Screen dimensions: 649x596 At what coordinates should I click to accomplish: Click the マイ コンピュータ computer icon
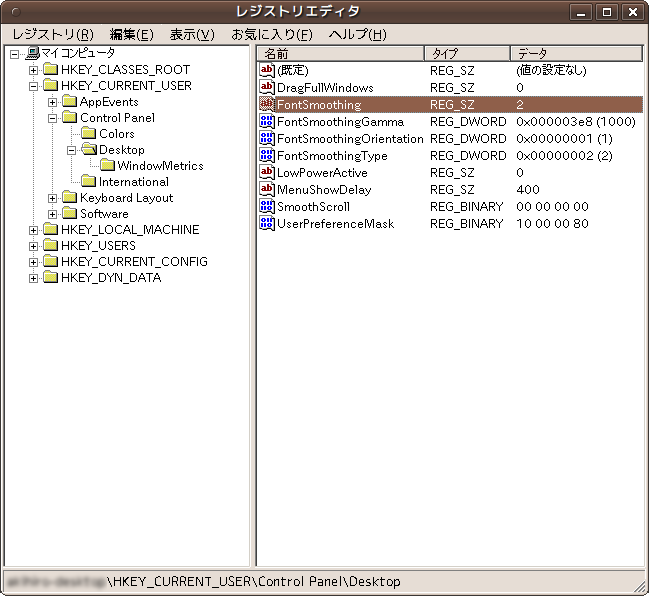33,53
